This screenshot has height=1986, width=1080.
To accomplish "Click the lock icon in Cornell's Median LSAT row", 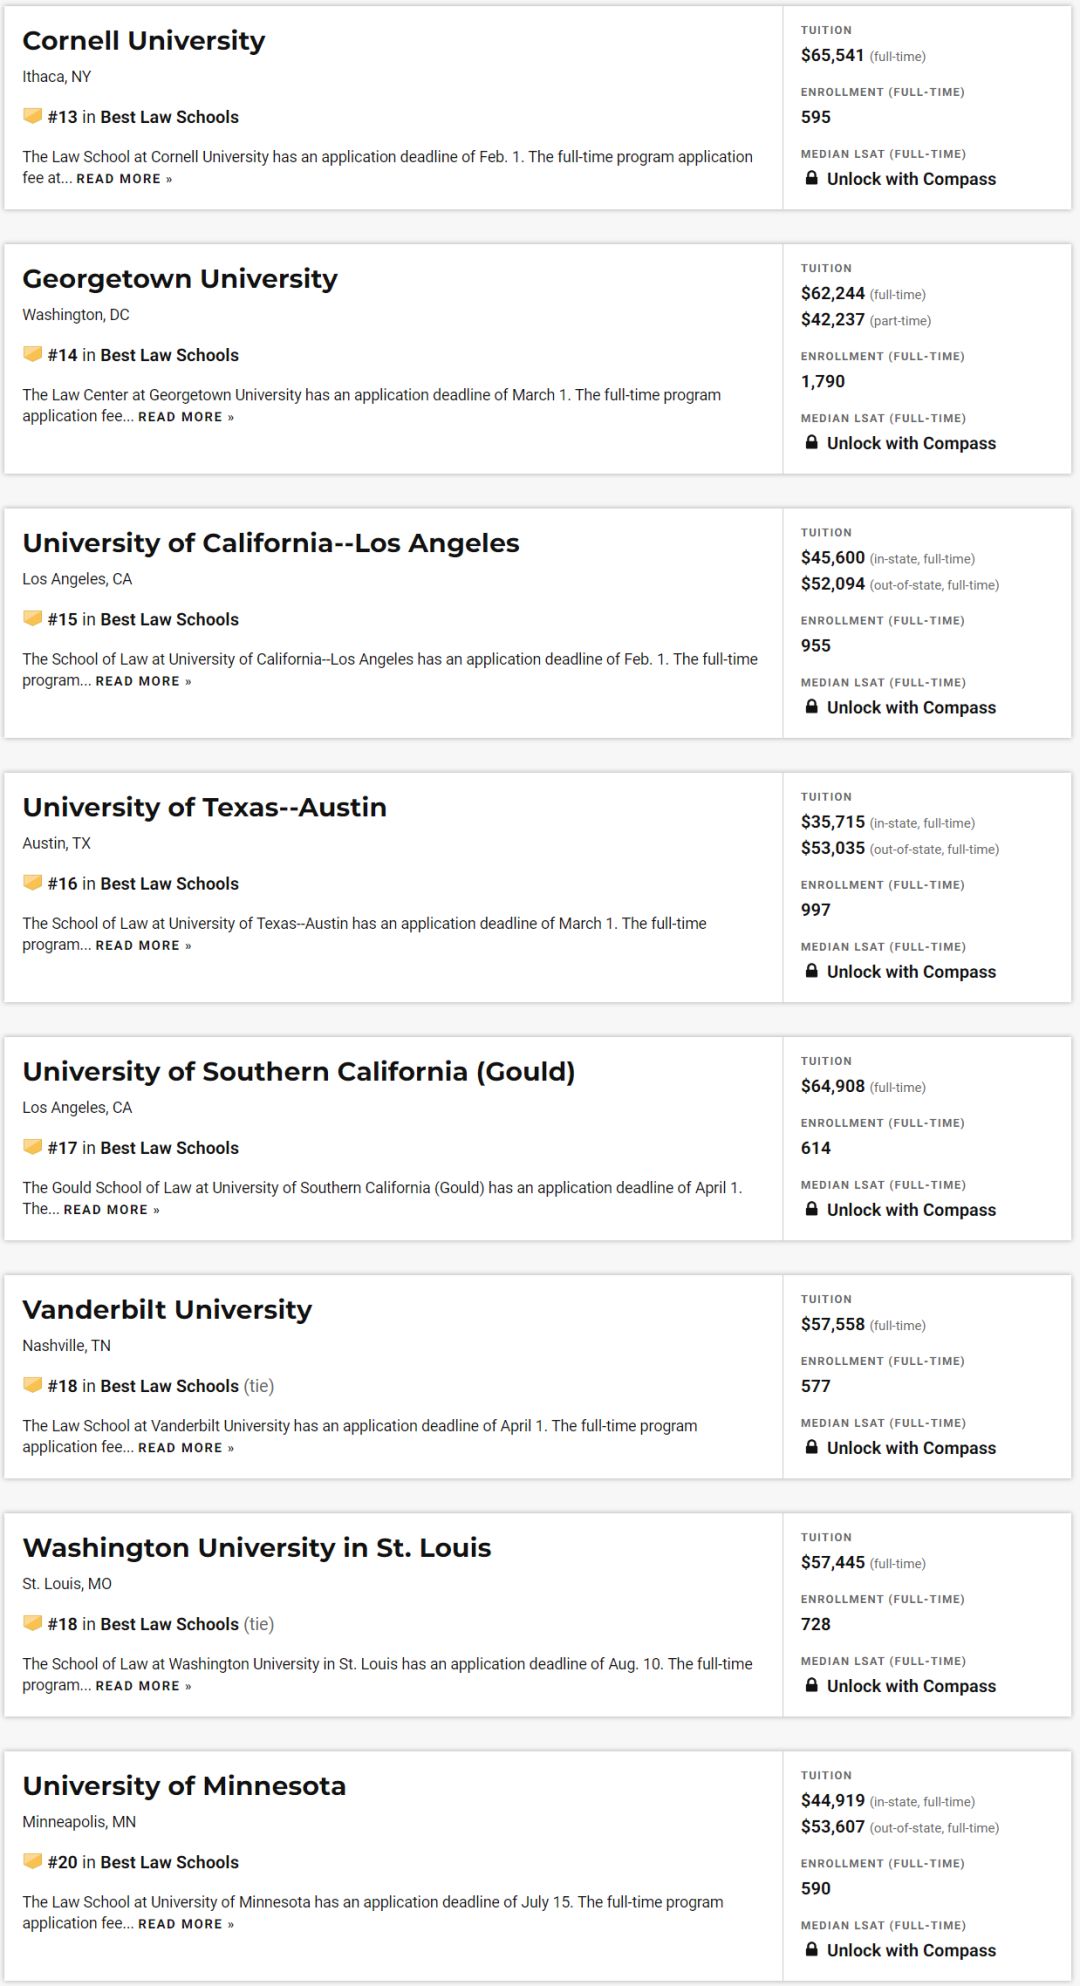I will coord(812,178).
